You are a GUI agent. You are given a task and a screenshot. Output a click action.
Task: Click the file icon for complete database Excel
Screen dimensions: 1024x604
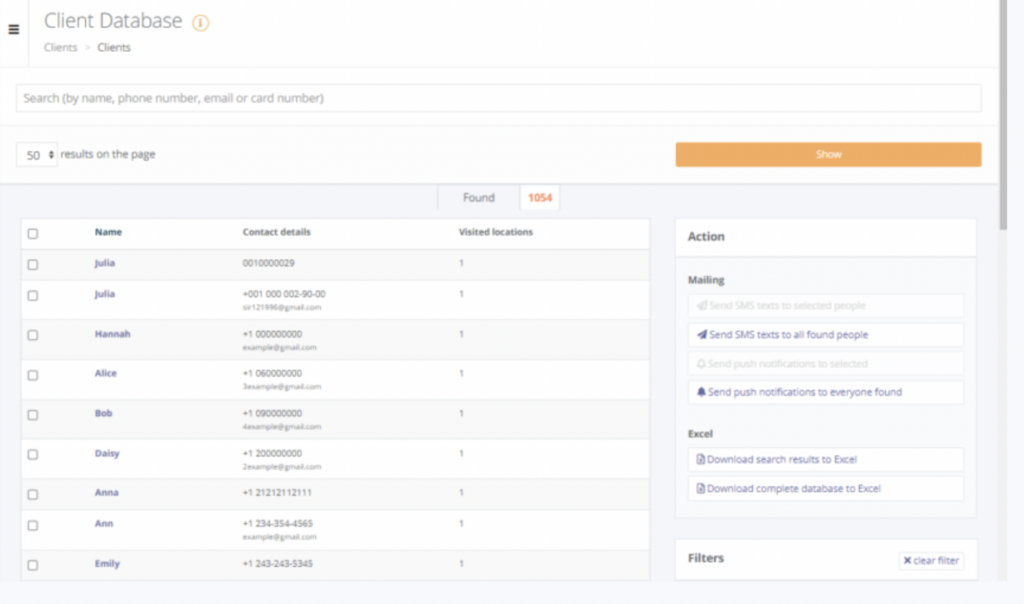click(701, 489)
